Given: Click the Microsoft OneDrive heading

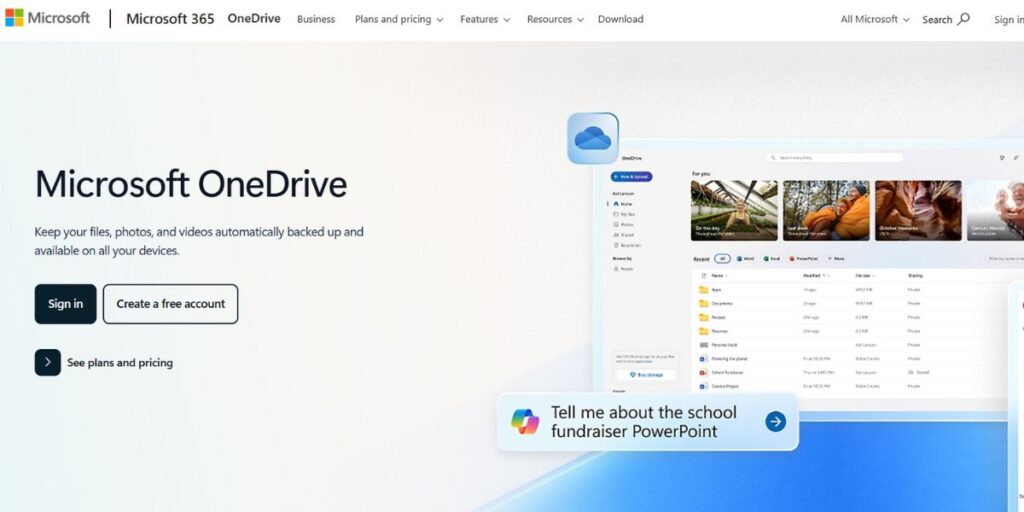Looking at the screenshot, I should 191,184.
